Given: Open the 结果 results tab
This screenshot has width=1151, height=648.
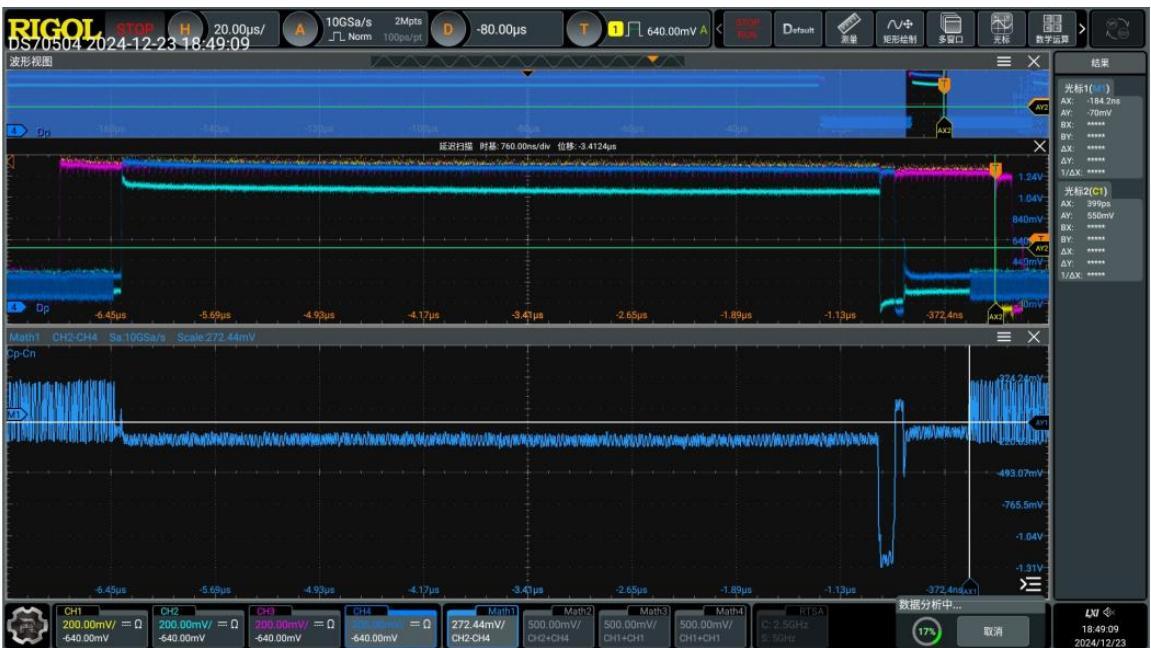Looking at the screenshot, I should 1100,63.
